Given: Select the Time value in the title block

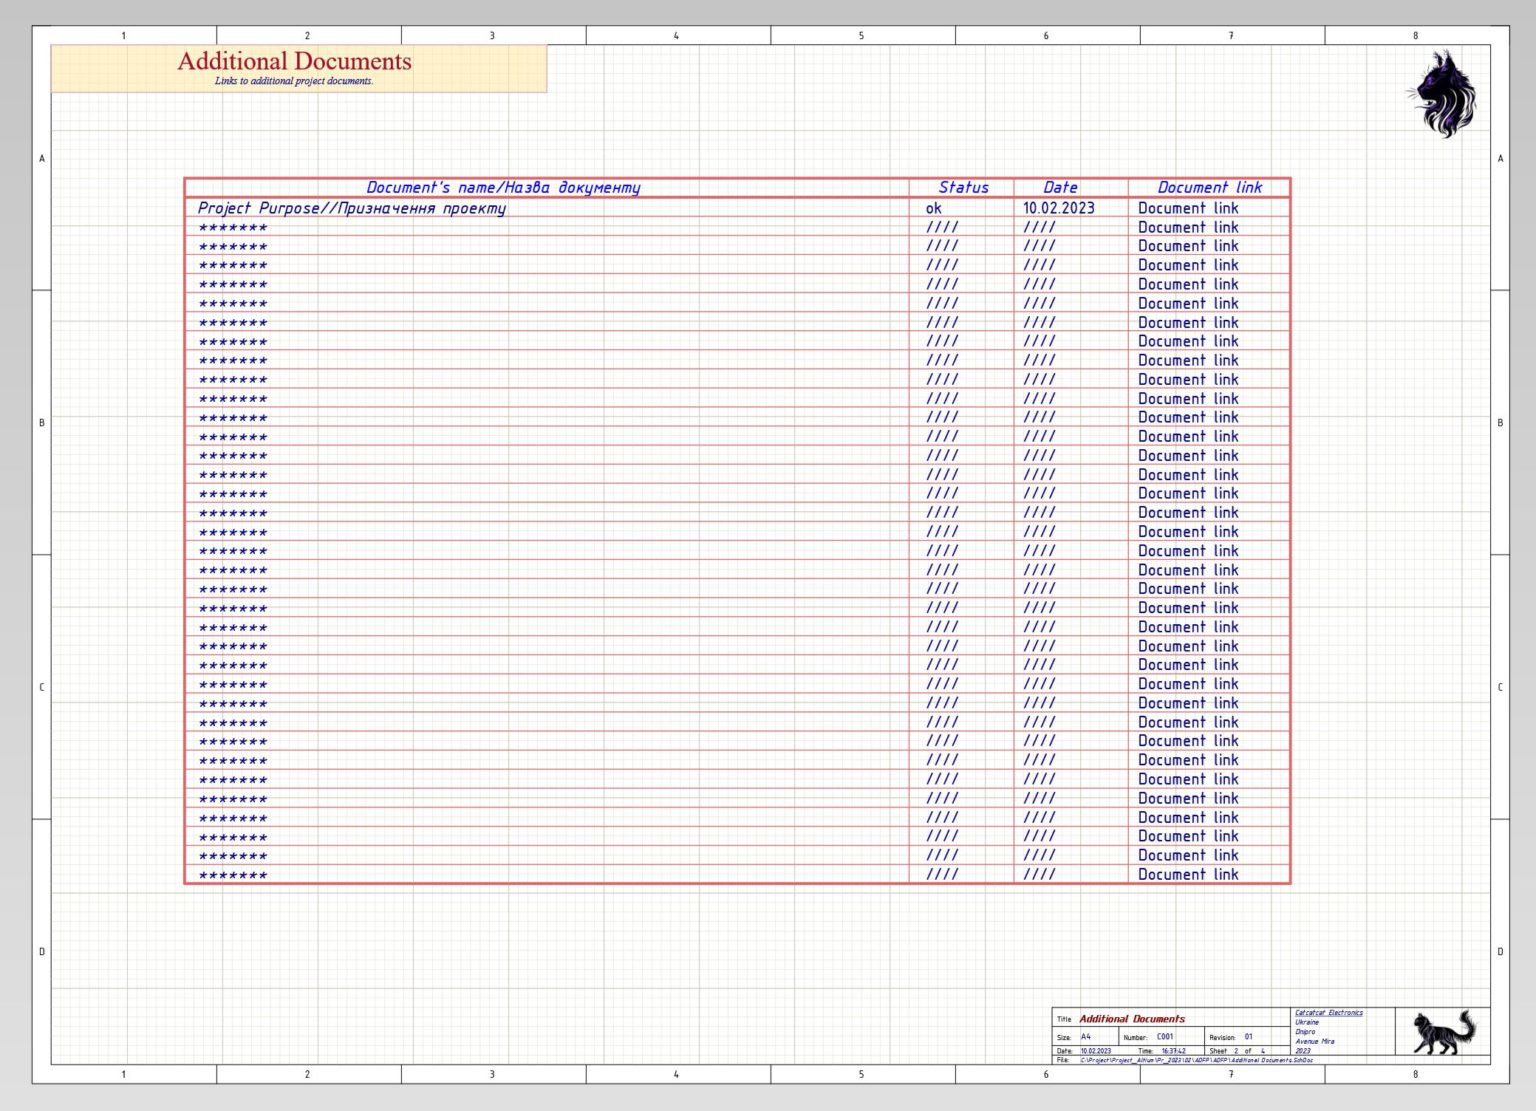Looking at the screenshot, I should (1173, 1051).
